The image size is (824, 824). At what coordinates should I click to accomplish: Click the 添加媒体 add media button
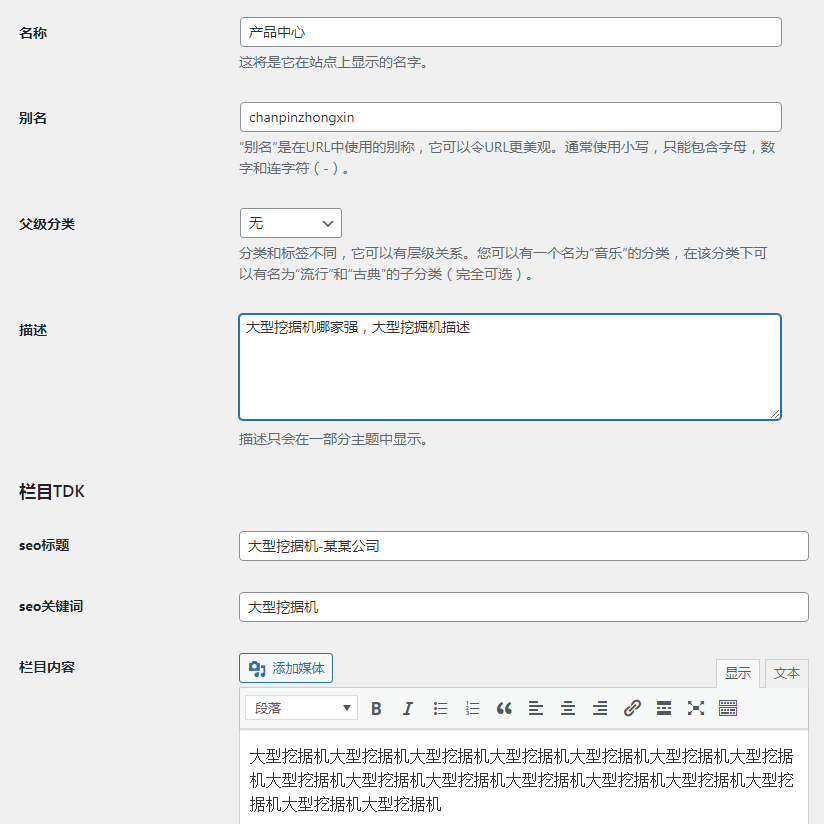286,668
